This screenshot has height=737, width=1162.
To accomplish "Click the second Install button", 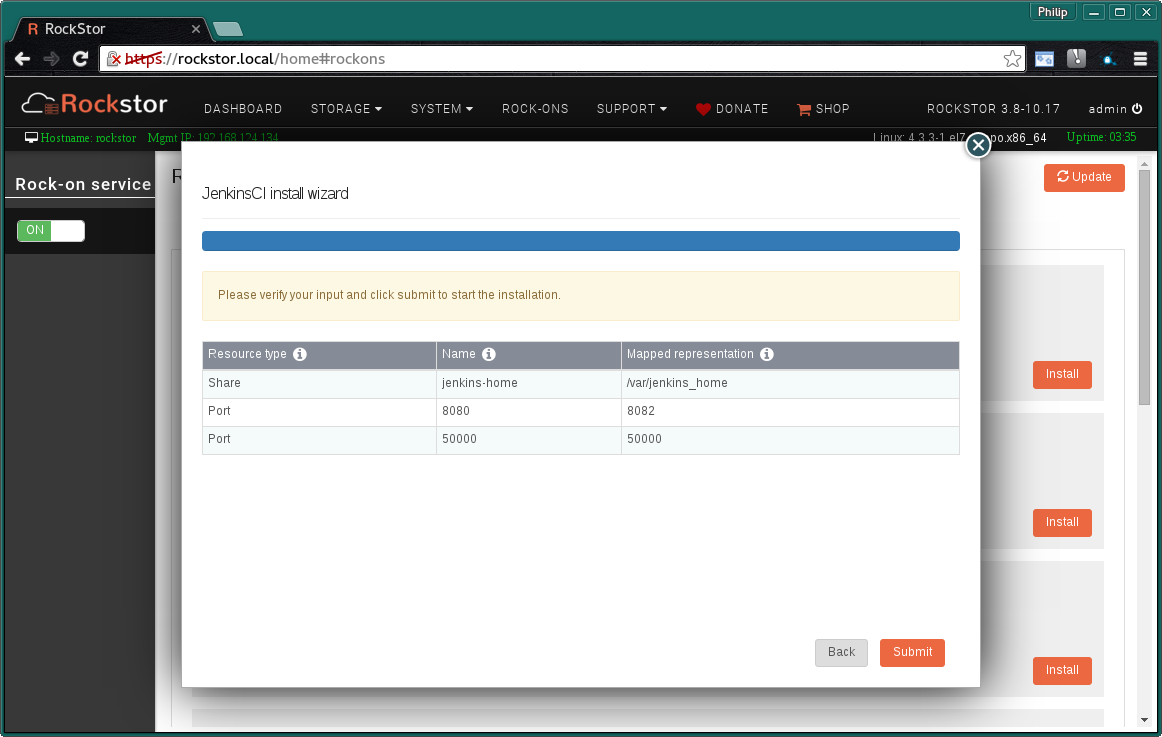I will pos(1061,522).
